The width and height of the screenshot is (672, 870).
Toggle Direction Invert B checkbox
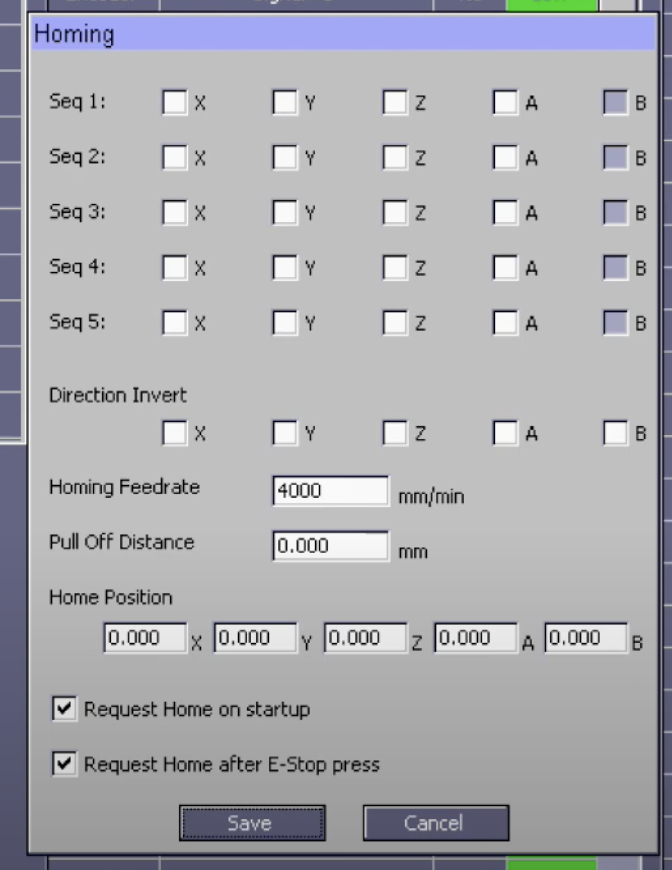[x=615, y=433]
